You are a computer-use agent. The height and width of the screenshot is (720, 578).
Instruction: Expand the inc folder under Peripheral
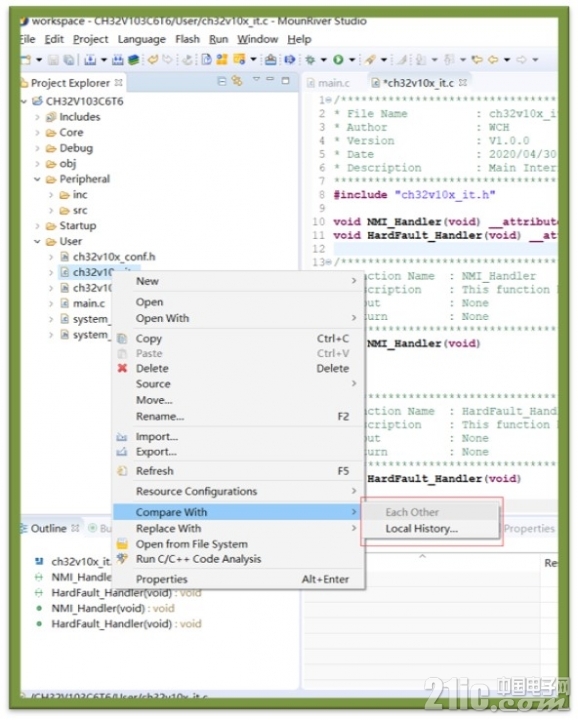click(x=51, y=195)
